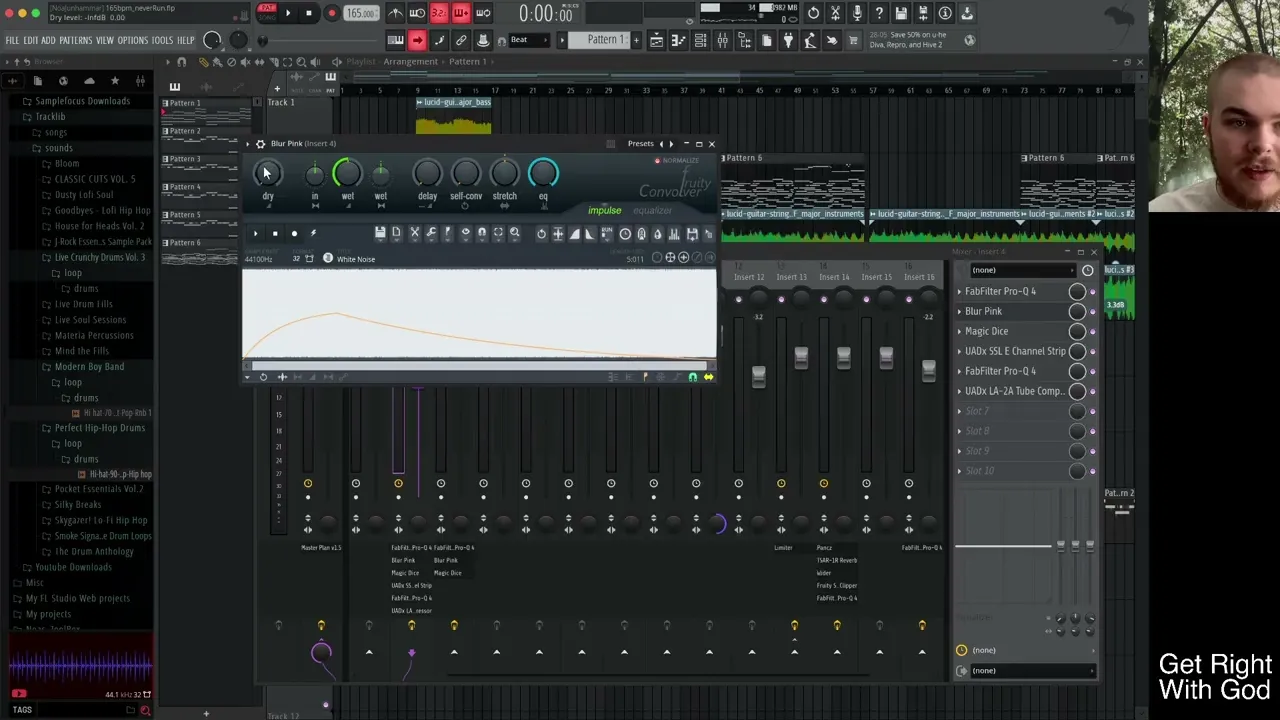Click the main transport Play button
The width and height of the screenshot is (1280, 720).
288,13
